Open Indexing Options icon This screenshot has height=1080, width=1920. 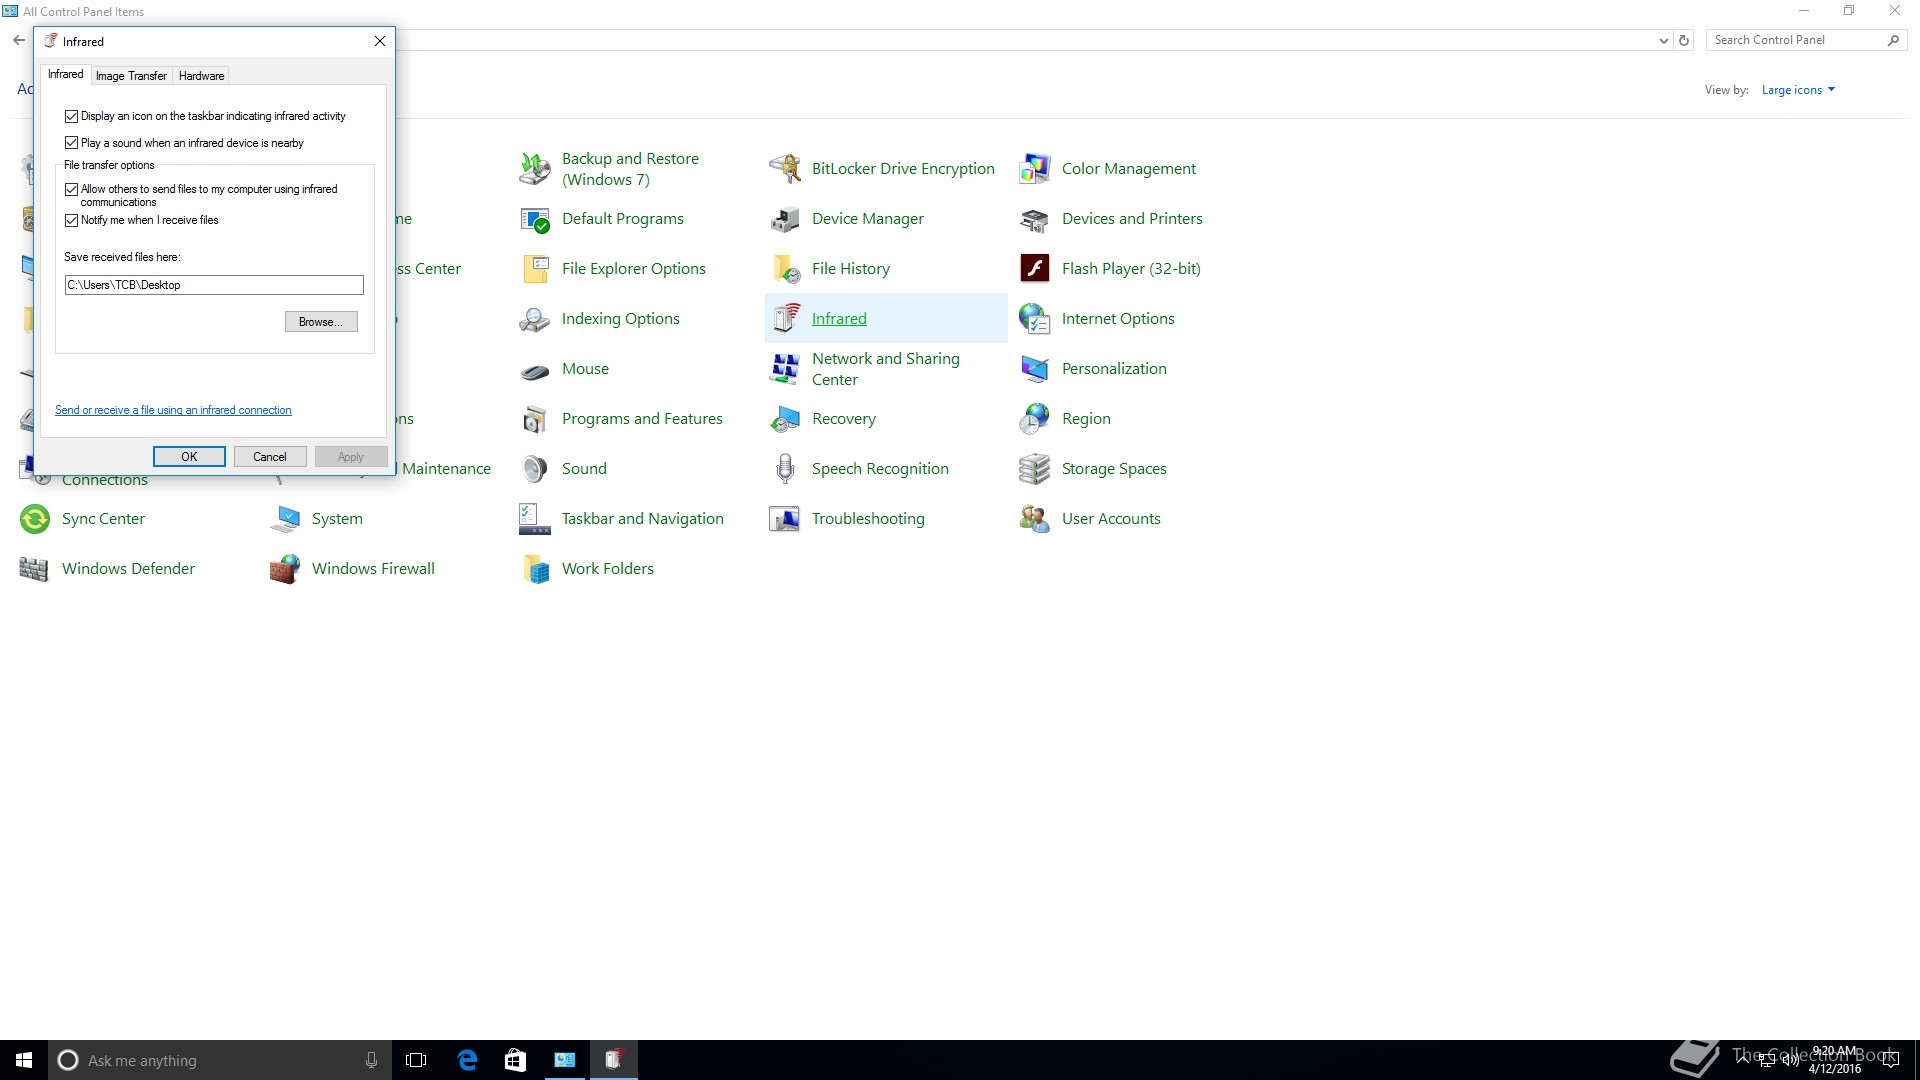(535, 319)
